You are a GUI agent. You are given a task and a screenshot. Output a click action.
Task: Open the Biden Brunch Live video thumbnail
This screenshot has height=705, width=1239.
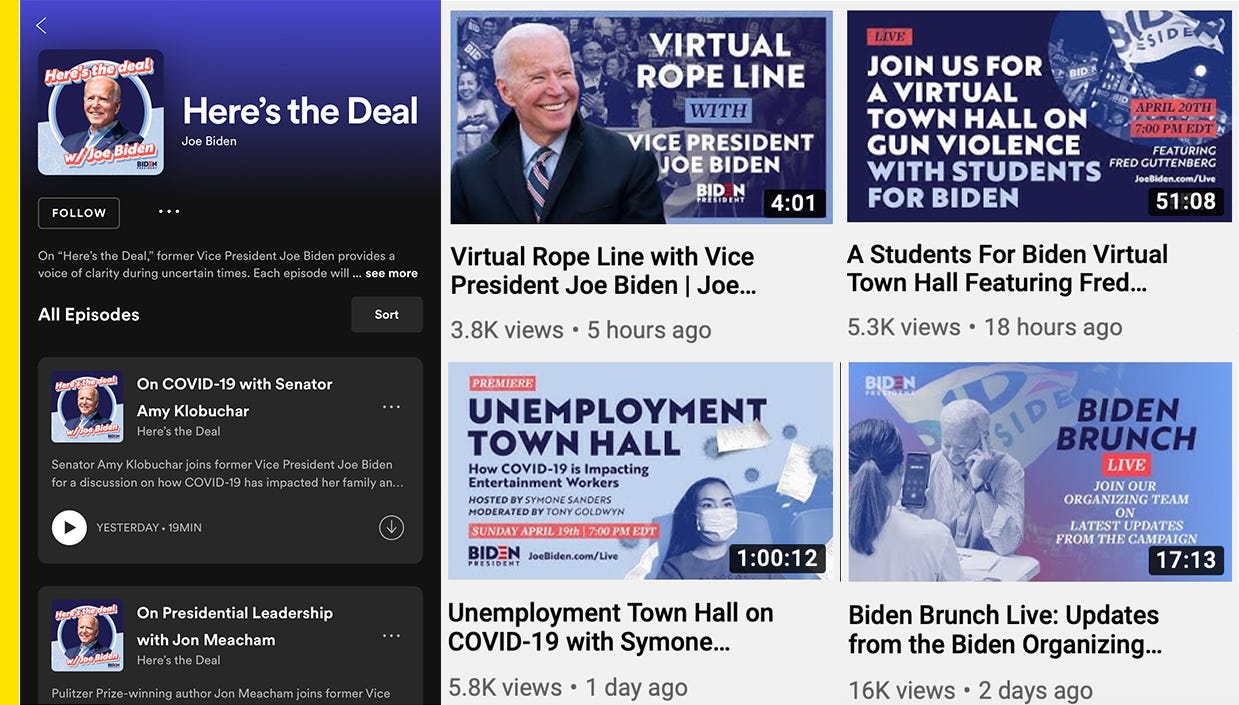pyautogui.click(x=1040, y=471)
